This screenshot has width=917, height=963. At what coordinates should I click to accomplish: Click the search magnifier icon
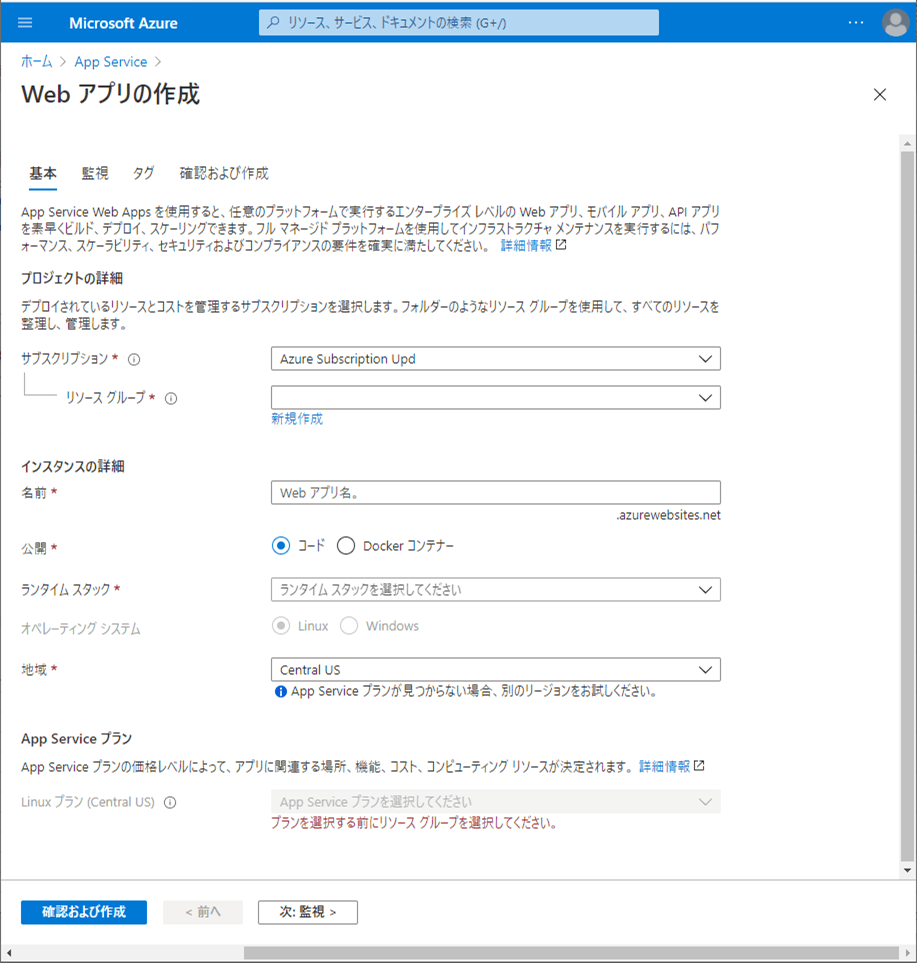click(x=273, y=23)
